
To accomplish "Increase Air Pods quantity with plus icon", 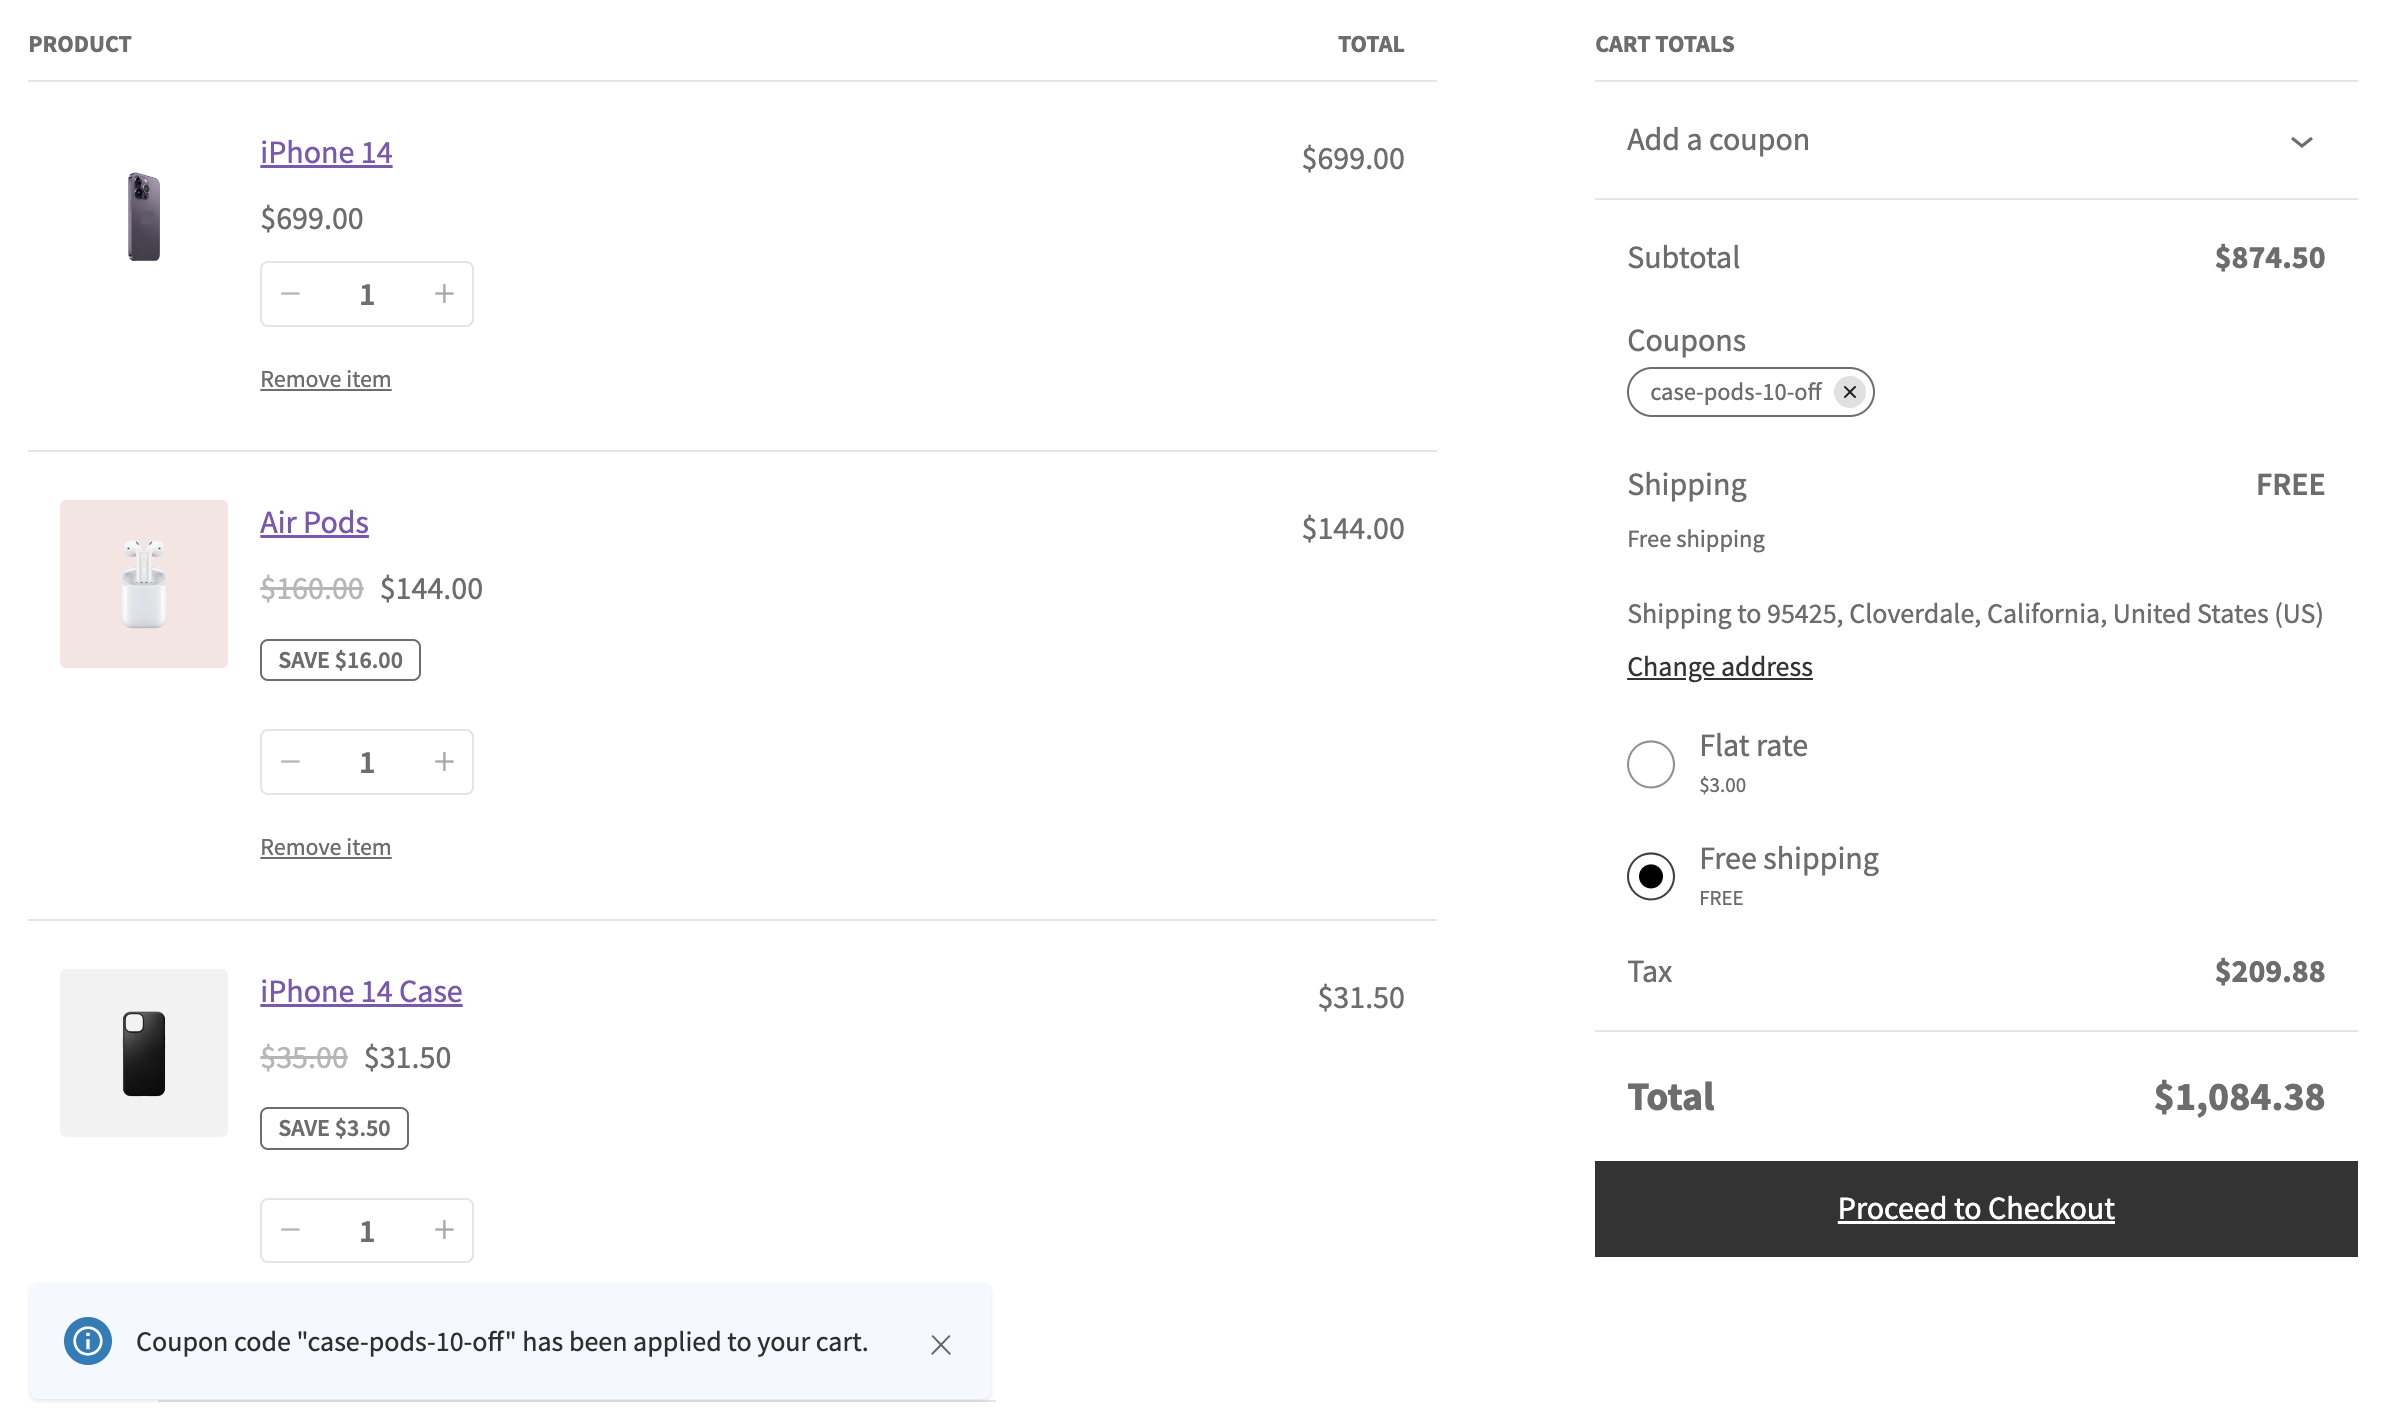I will (x=443, y=761).
